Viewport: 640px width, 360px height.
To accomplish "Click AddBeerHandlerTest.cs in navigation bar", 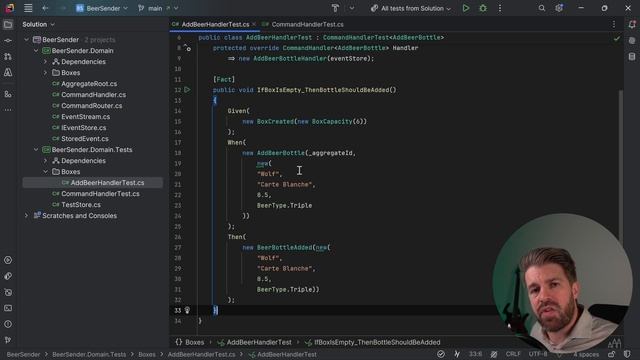I will (201, 355).
